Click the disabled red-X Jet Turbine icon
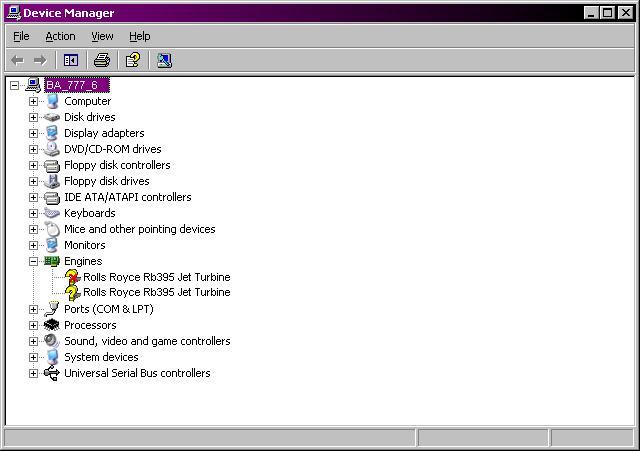Image resolution: width=640 pixels, height=453 pixels. [x=72, y=277]
